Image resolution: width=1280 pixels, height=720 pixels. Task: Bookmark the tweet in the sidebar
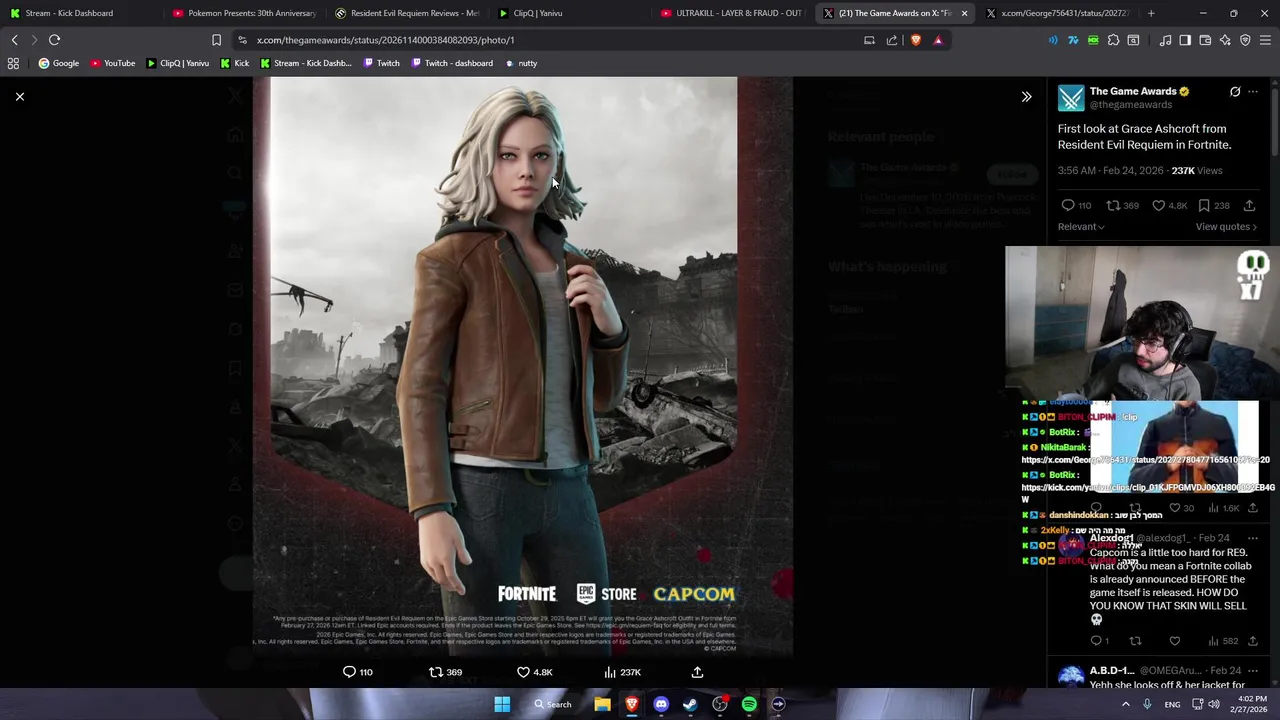point(1204,205)
